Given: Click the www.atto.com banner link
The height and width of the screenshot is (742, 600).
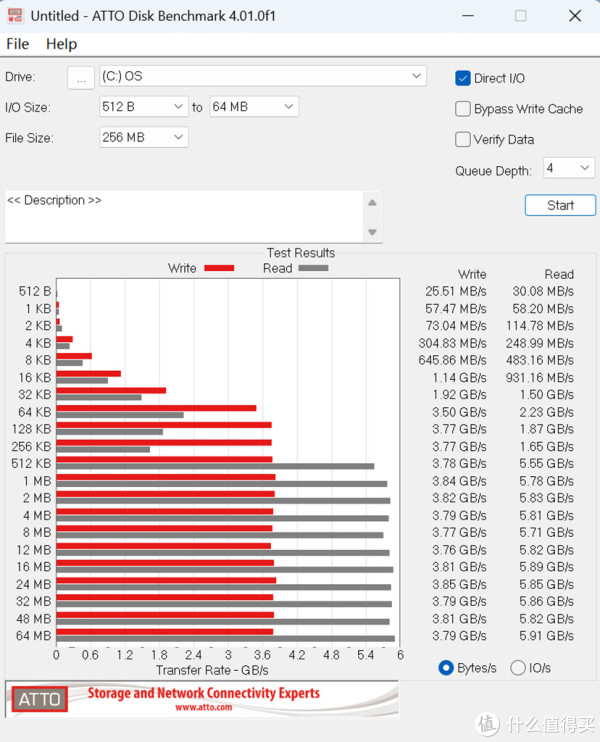Looking at the screenshot, I should tap(203, 707).
